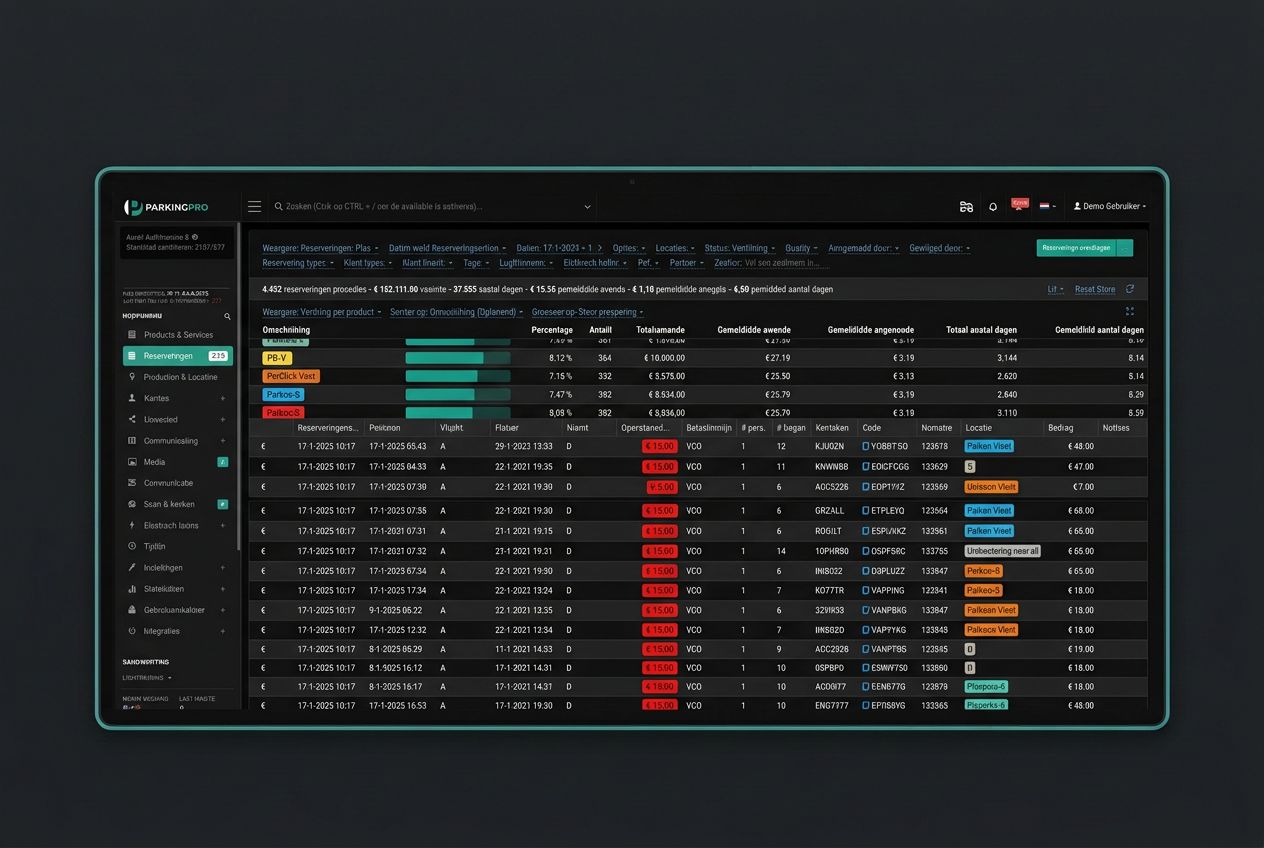Sort by the Bedrag column header
The height and width of the screenshot is (848, 1264).
pyautogui.click(x=1060, y=428)
